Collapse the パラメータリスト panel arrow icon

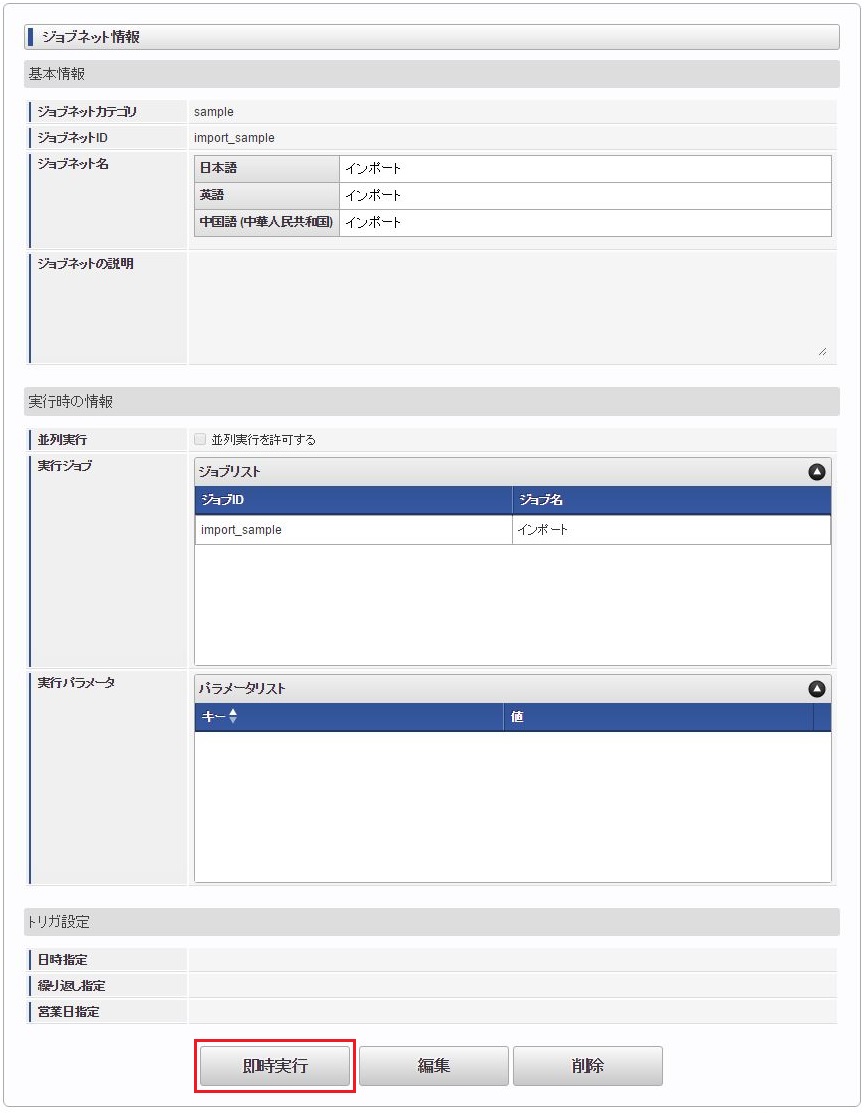click(x=817, y=689)
